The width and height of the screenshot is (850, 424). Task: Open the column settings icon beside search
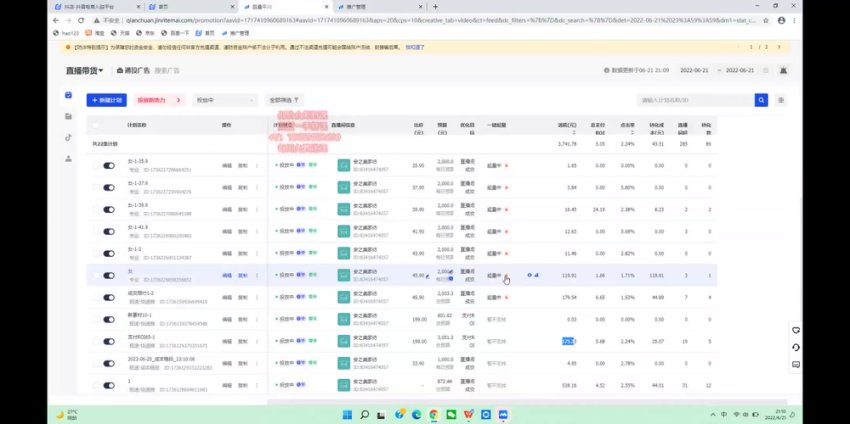click(781, 100)
